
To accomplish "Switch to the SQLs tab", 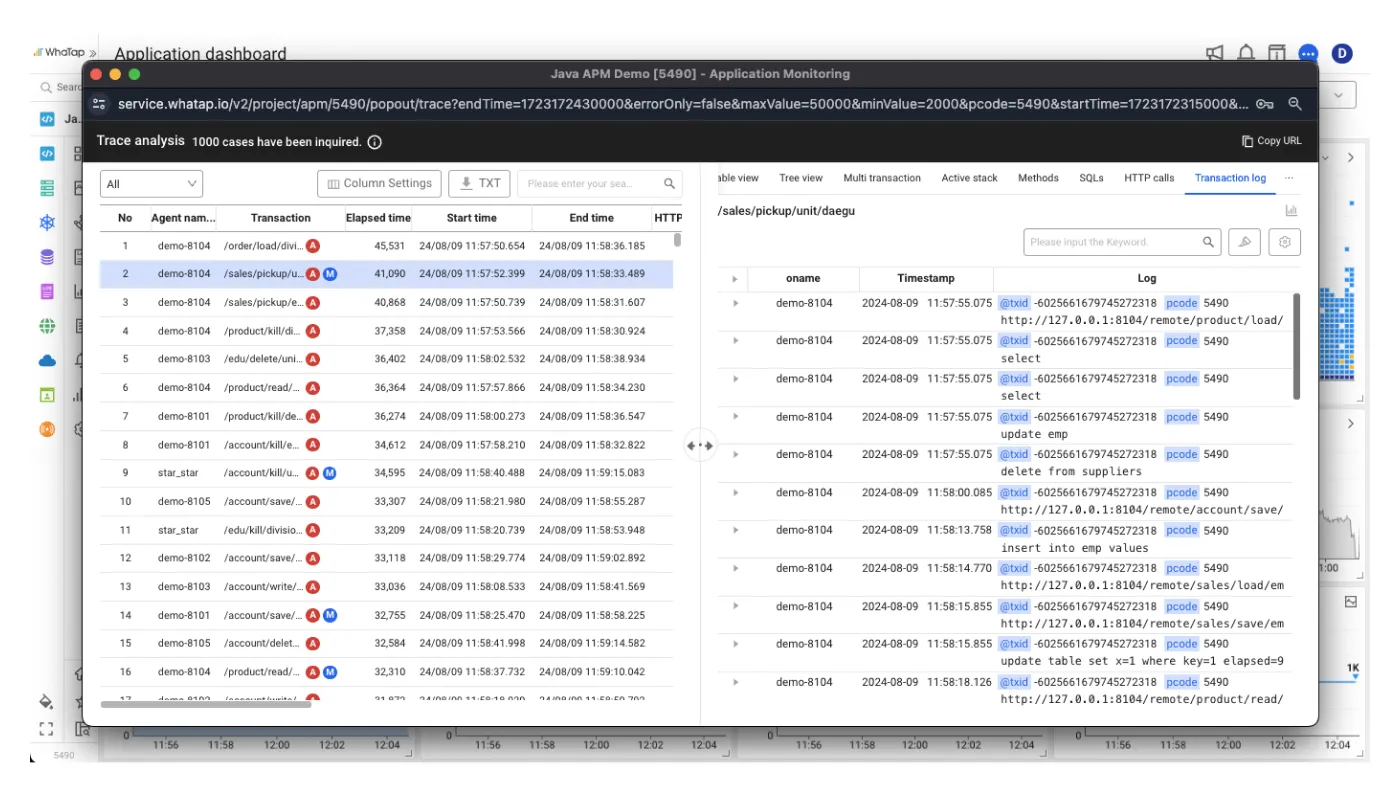I will [x=1091, y=178].
